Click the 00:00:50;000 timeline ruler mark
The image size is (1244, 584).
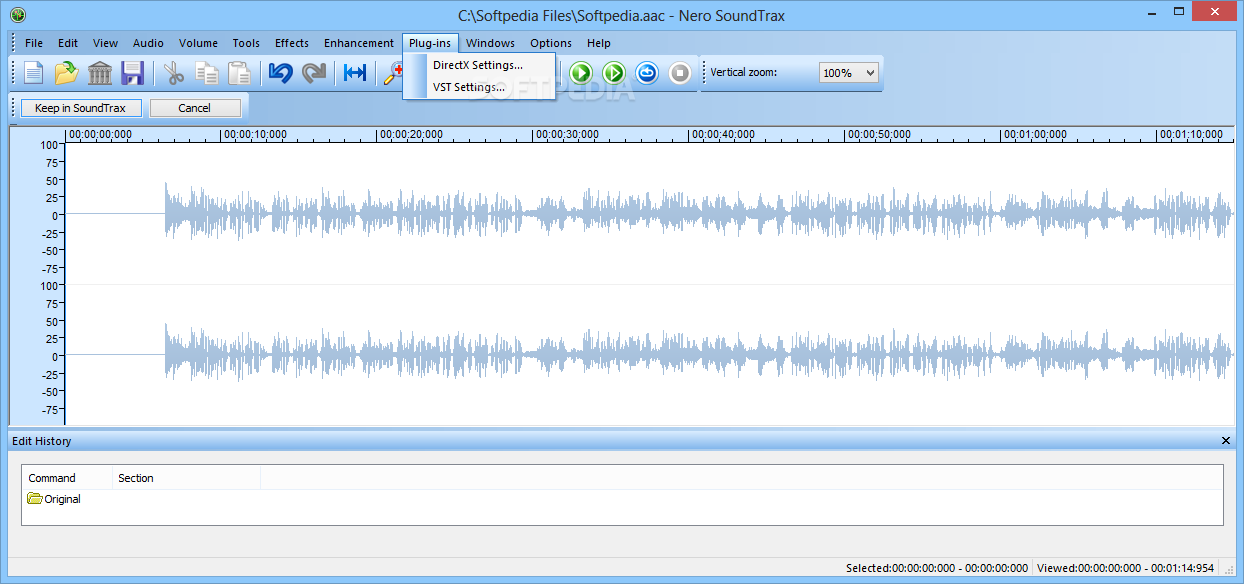click(x=879, y=135)
